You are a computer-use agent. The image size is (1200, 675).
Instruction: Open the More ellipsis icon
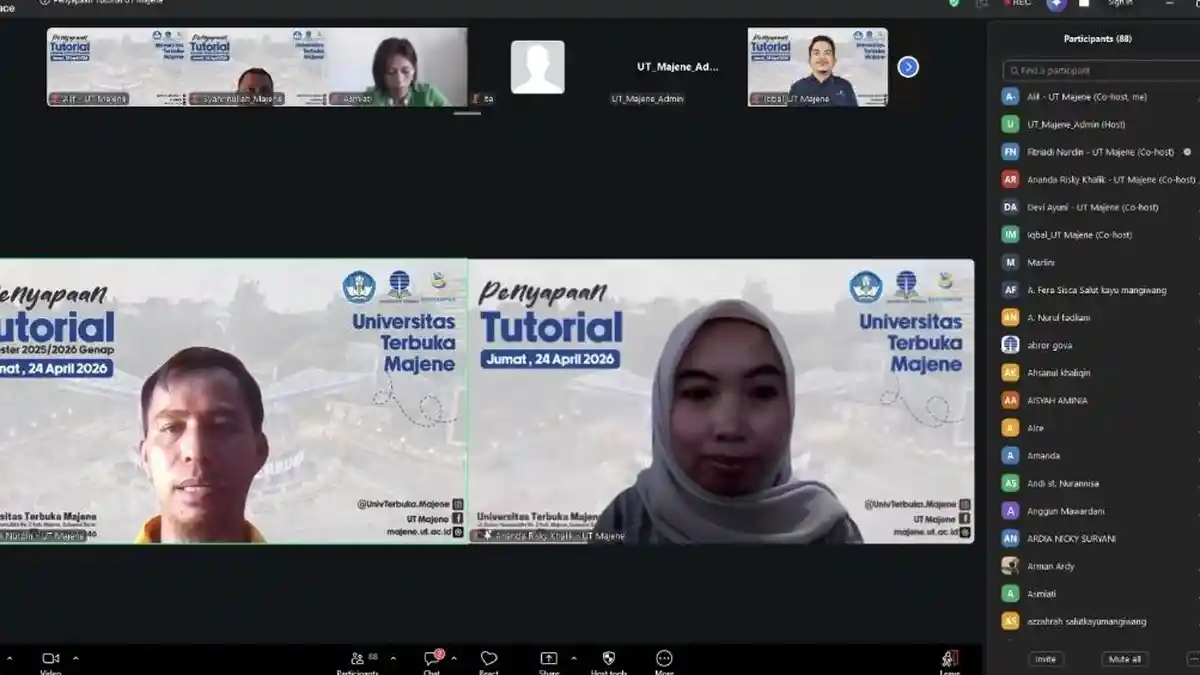click(664, 658)
